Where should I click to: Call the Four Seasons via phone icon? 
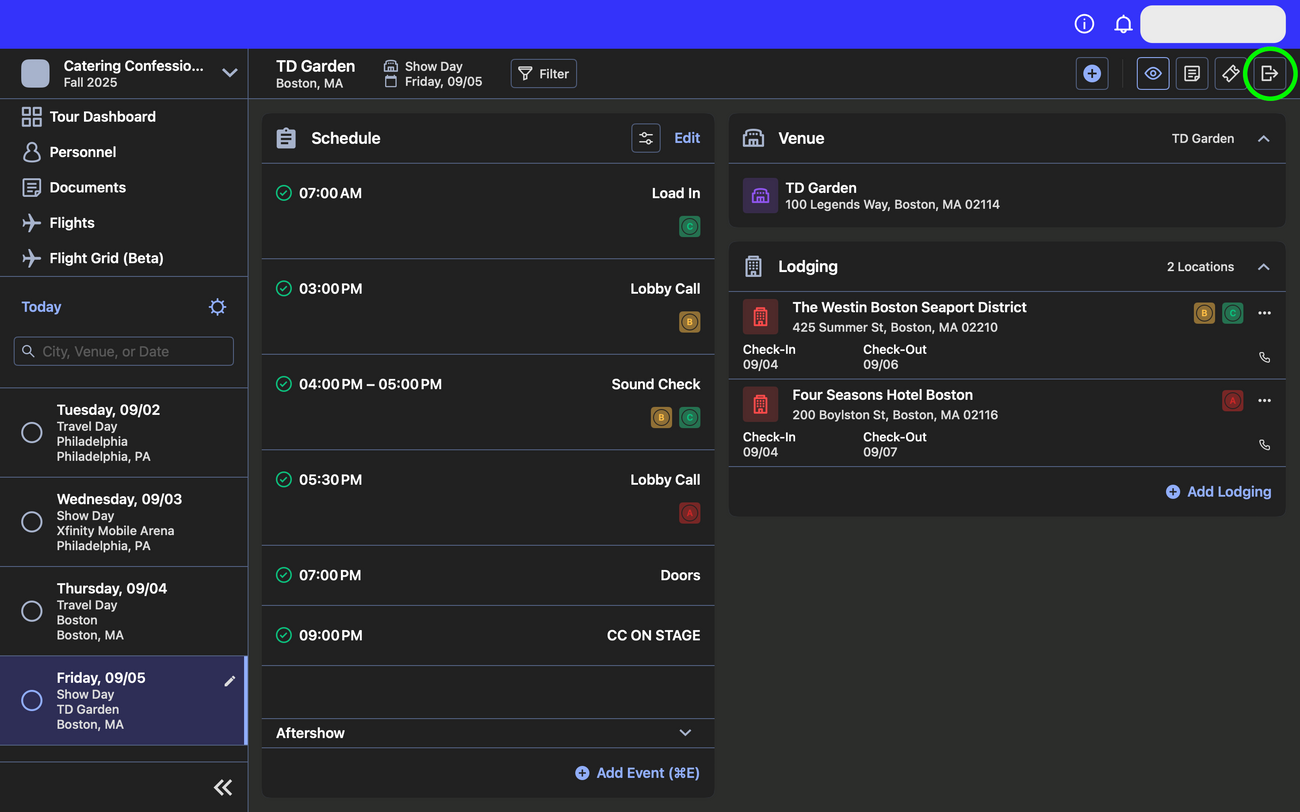pyautogui.click(x=1264, y=445)
